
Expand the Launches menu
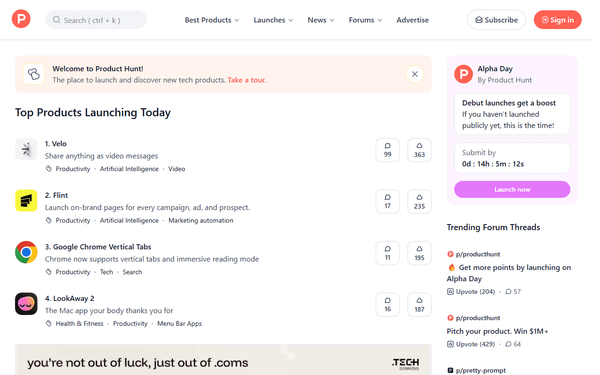coord(273,20)
